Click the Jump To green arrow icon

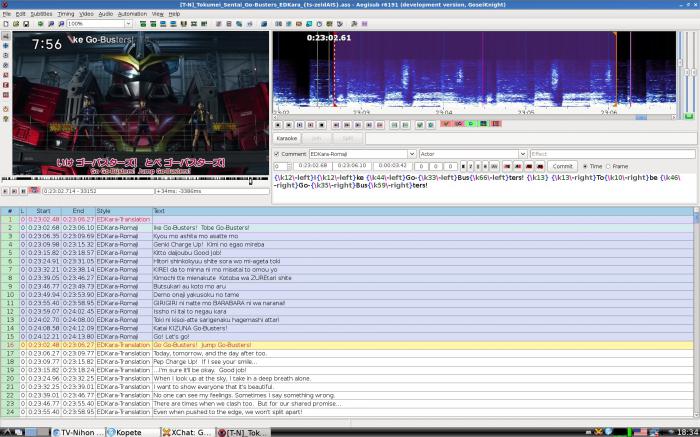pyautogui.click(x=41, y=24)
